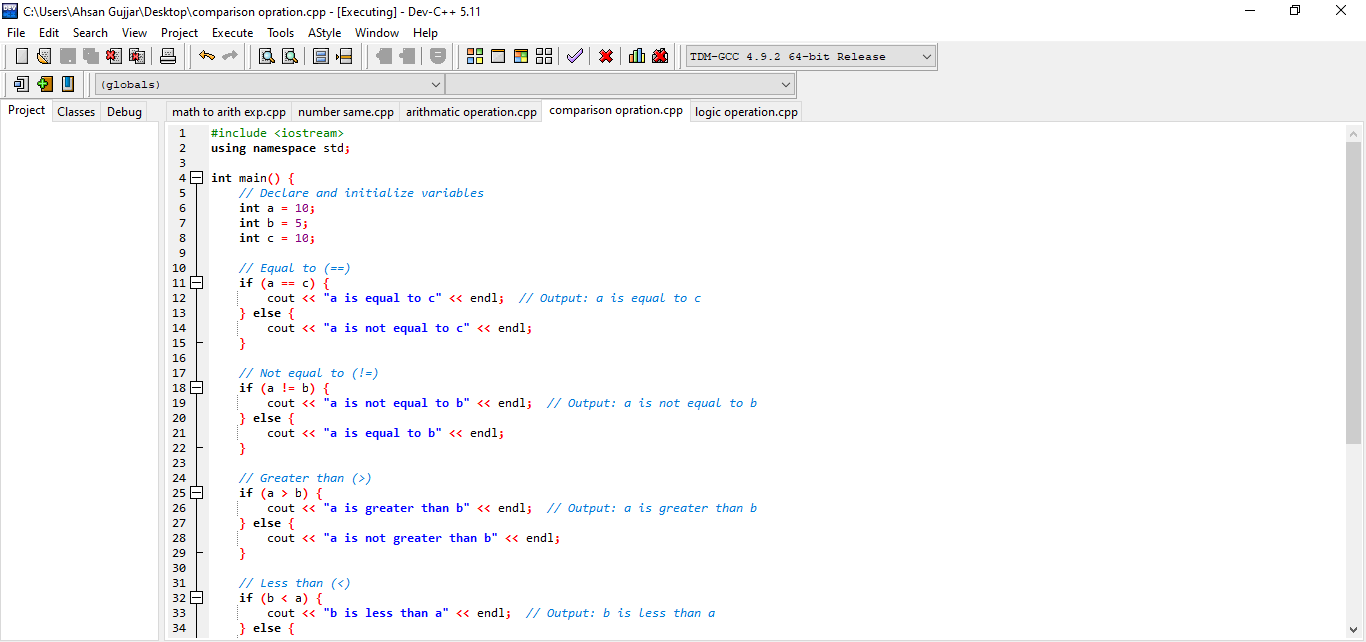Click the '#include <iostream>' line
The height and width of the screenshot is (642, 1366).
point(277,133)
